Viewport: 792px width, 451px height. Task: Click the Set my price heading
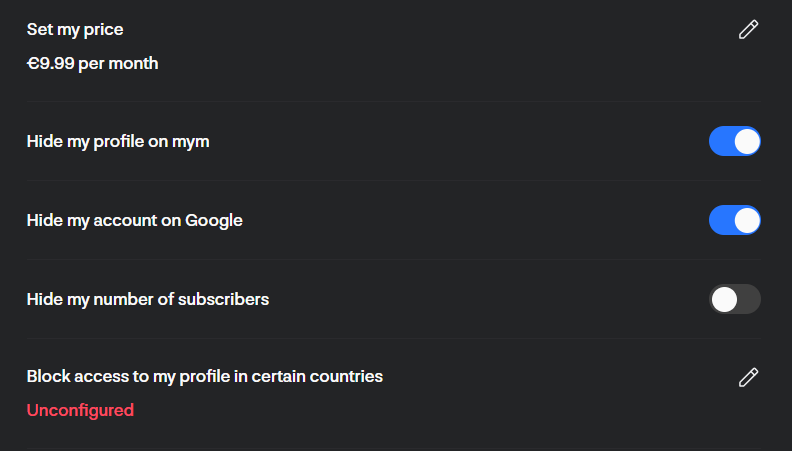tap(75, 30)
